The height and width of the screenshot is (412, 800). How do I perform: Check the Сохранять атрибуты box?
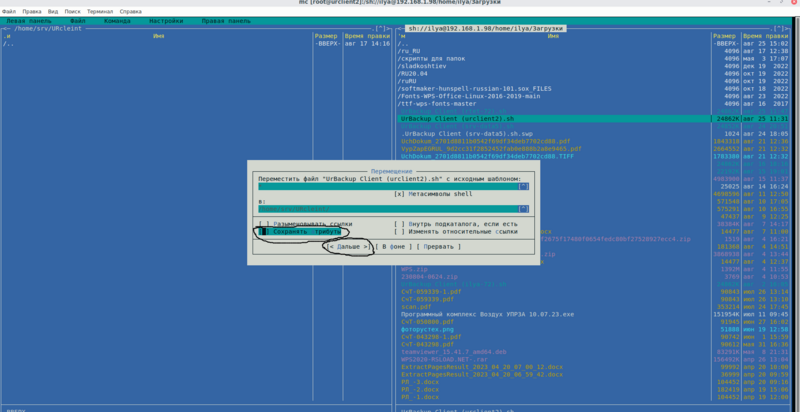[299, 231]
